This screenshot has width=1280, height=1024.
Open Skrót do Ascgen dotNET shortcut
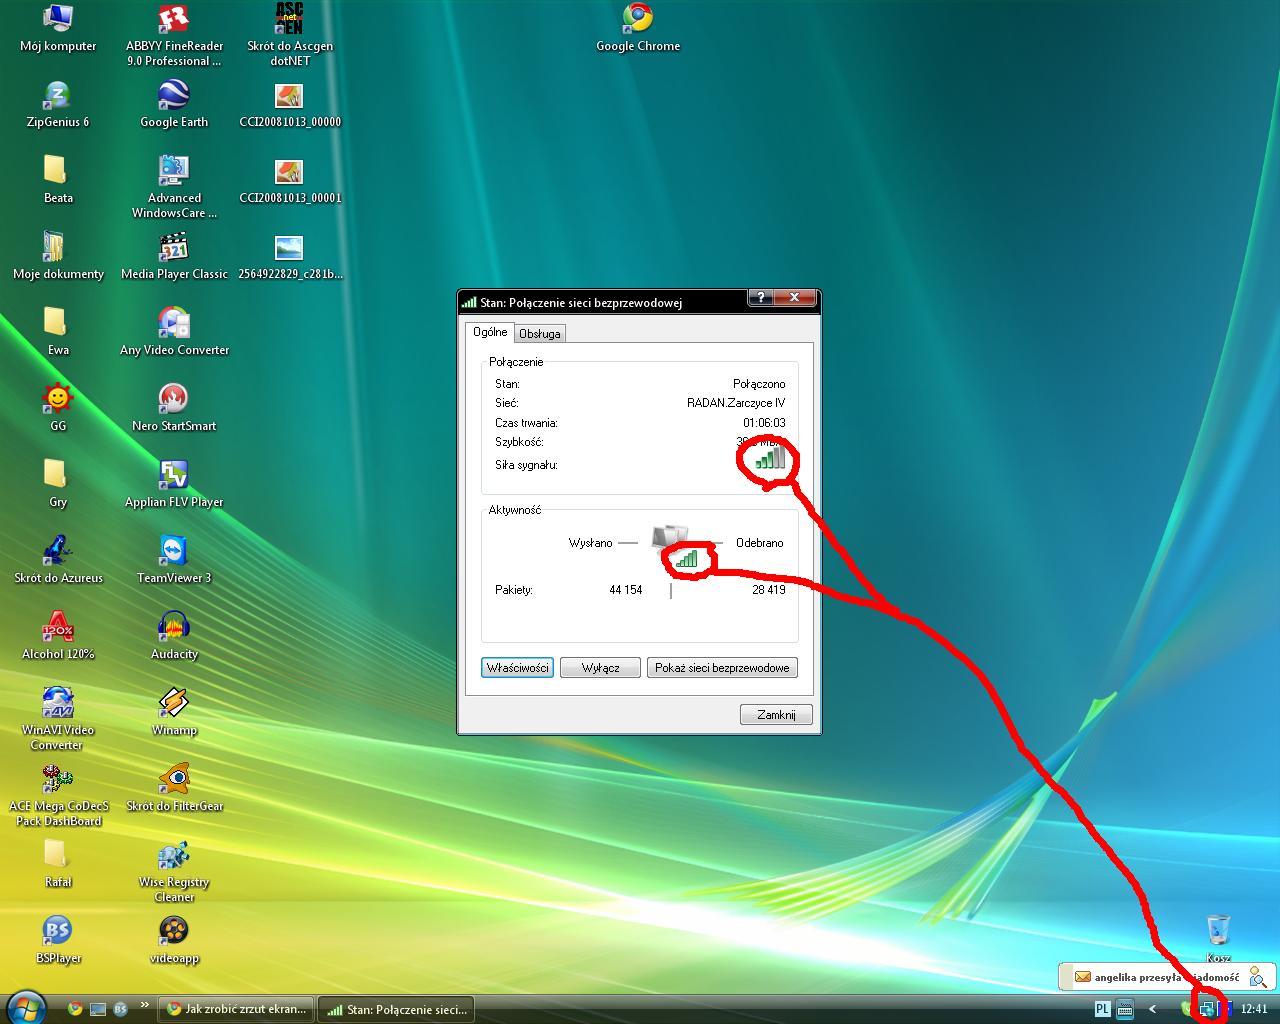[x=289, y=34]
